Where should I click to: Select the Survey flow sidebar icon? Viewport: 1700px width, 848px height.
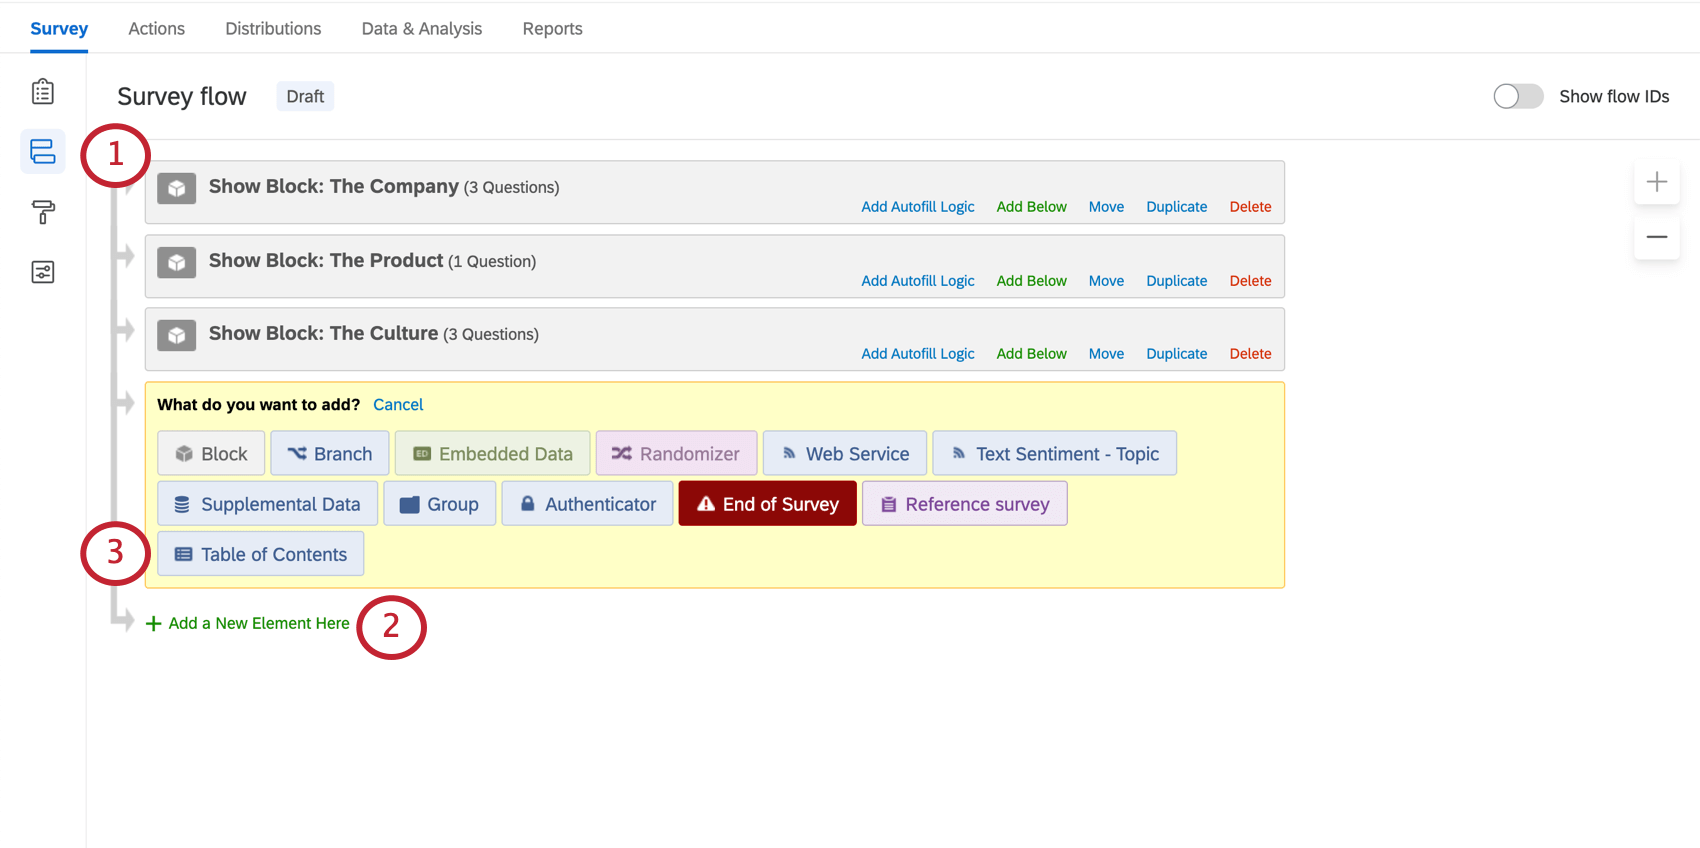43,152
